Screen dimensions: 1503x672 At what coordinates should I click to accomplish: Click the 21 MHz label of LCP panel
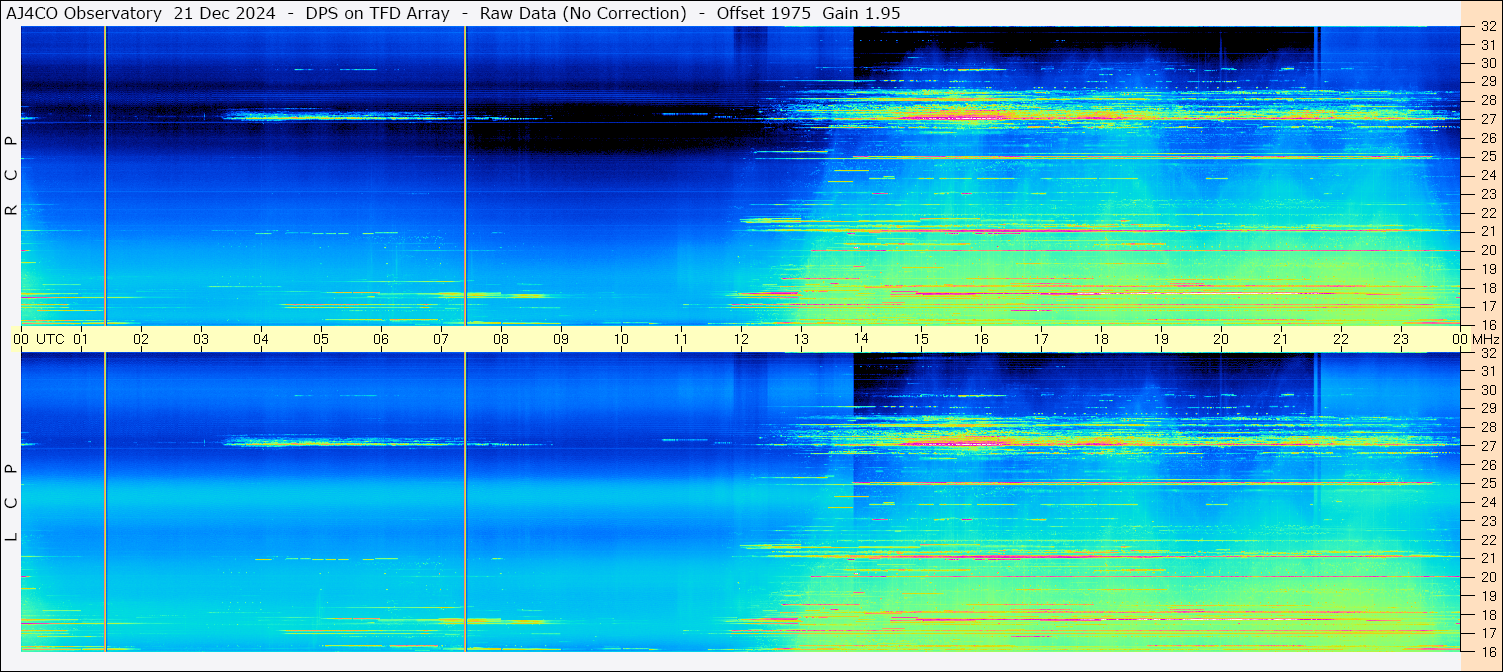[1487, 558]
